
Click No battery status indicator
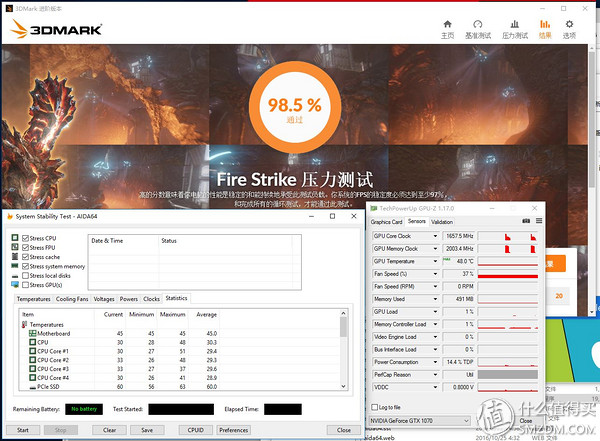[84, 409]
